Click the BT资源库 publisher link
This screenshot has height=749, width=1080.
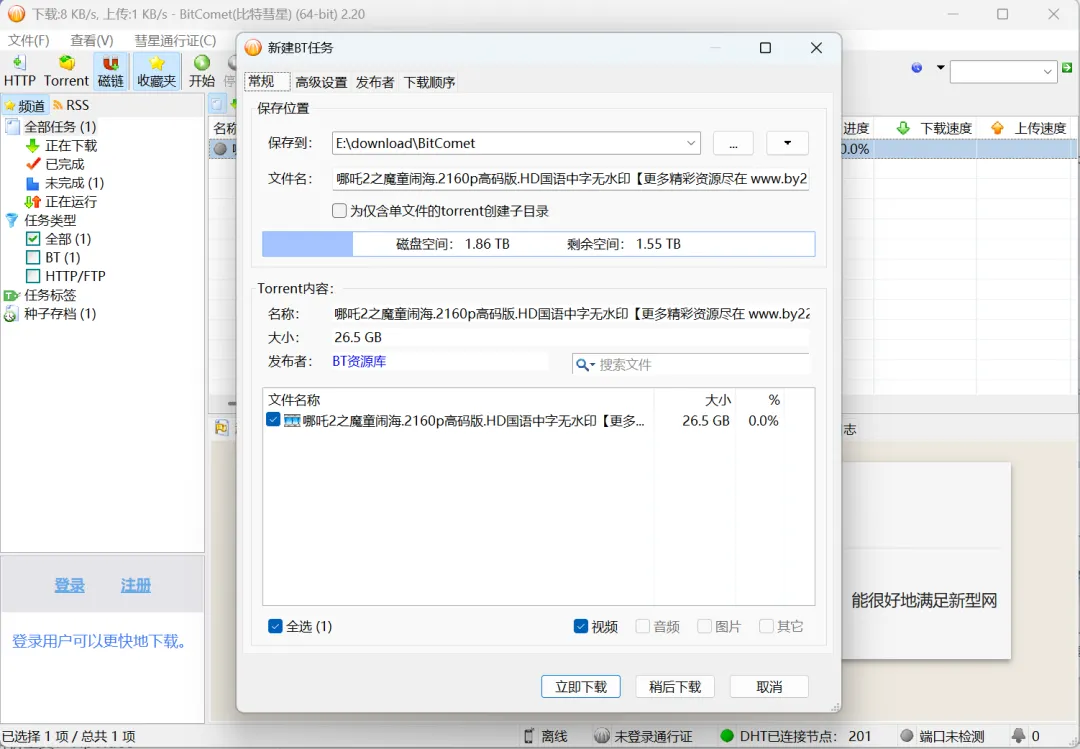(x=359, y=361)
